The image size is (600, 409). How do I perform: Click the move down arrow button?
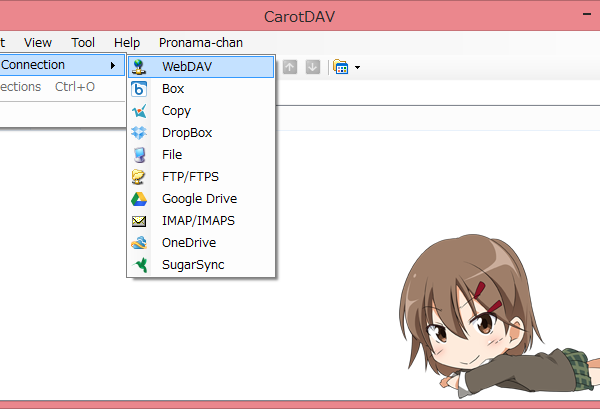click(313, 67)
